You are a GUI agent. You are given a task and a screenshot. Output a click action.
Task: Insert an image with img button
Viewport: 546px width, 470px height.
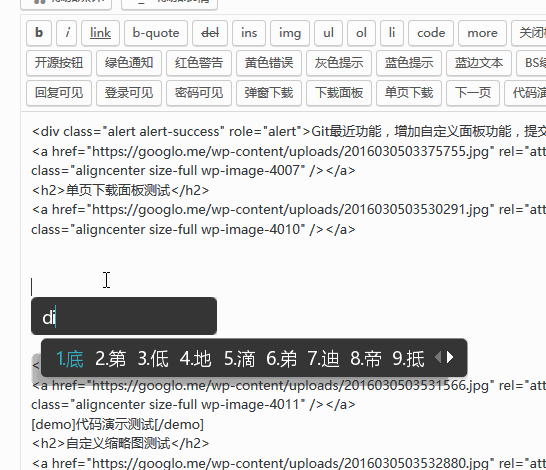click(x=290, y=33)
